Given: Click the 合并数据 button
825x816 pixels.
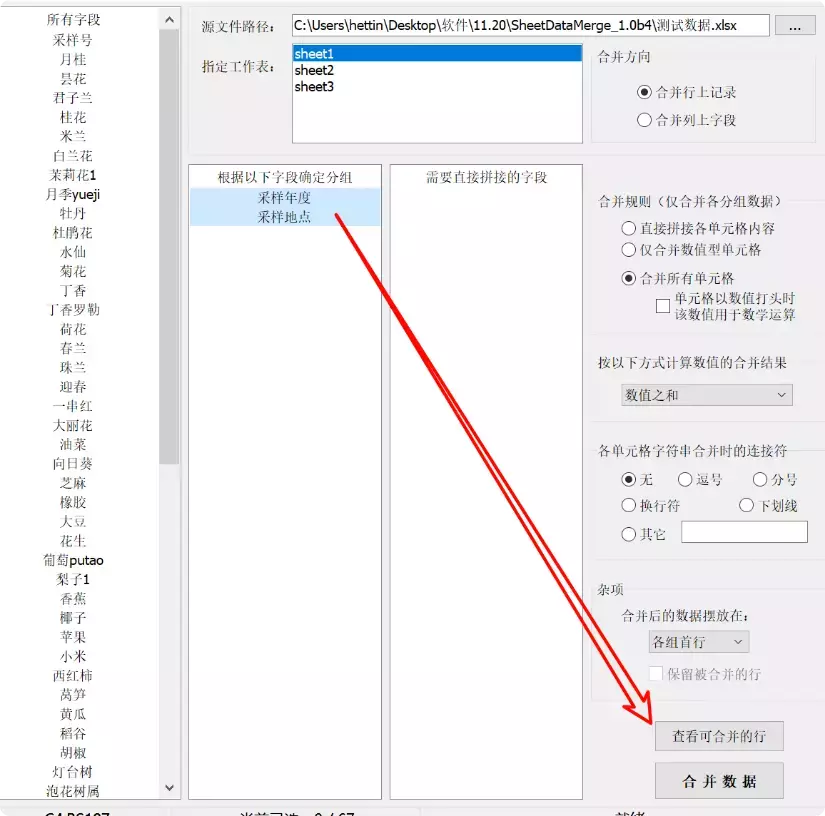Looking at the screenshot, I should tap(719, 779).
